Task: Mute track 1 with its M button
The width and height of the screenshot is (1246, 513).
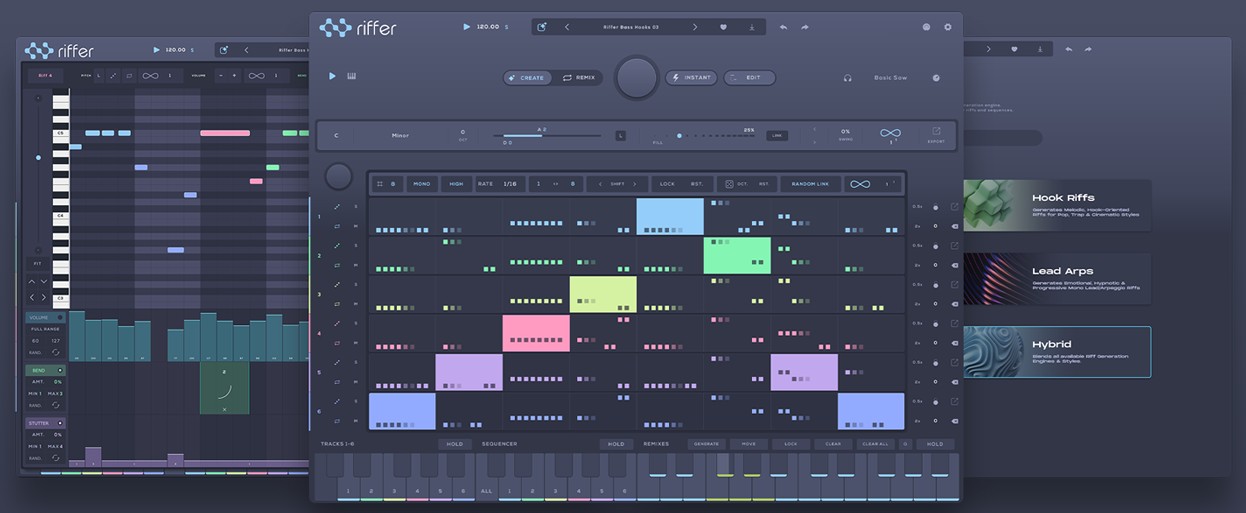Action: (x=356, y=226)
